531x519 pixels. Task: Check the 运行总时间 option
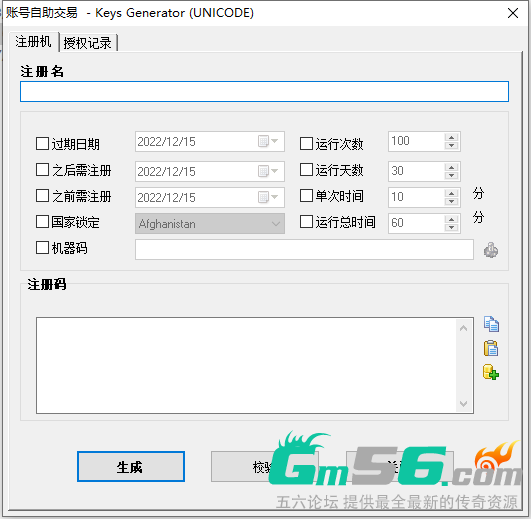coord(306,222)
